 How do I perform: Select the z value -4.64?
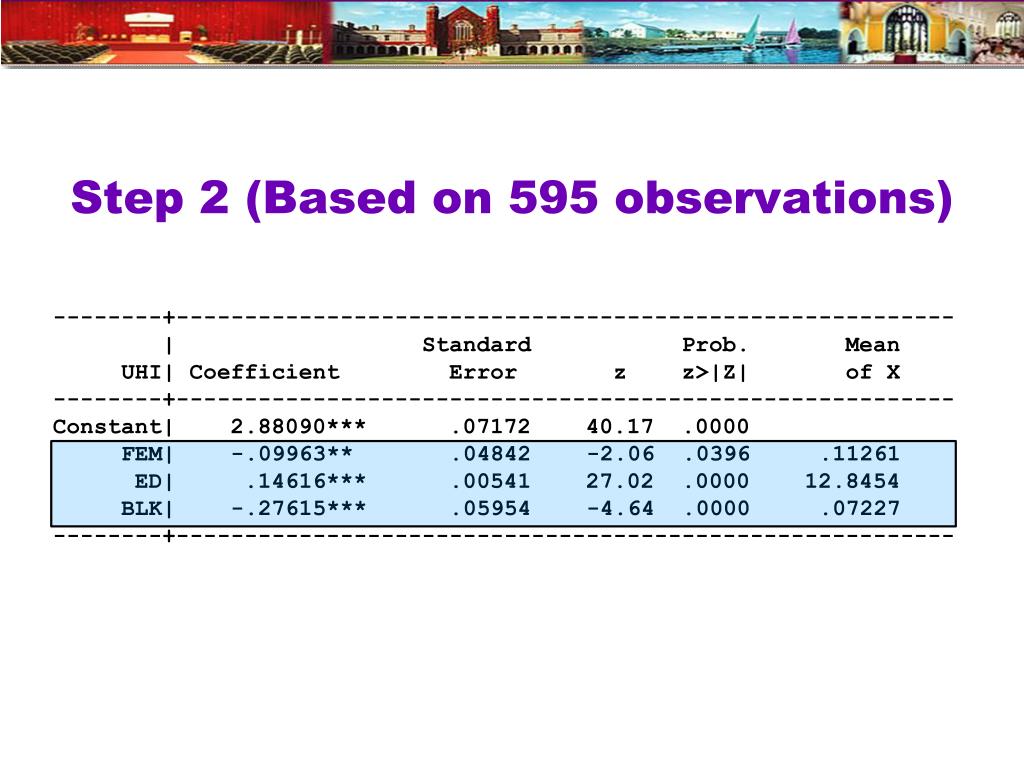pos(620,508)
